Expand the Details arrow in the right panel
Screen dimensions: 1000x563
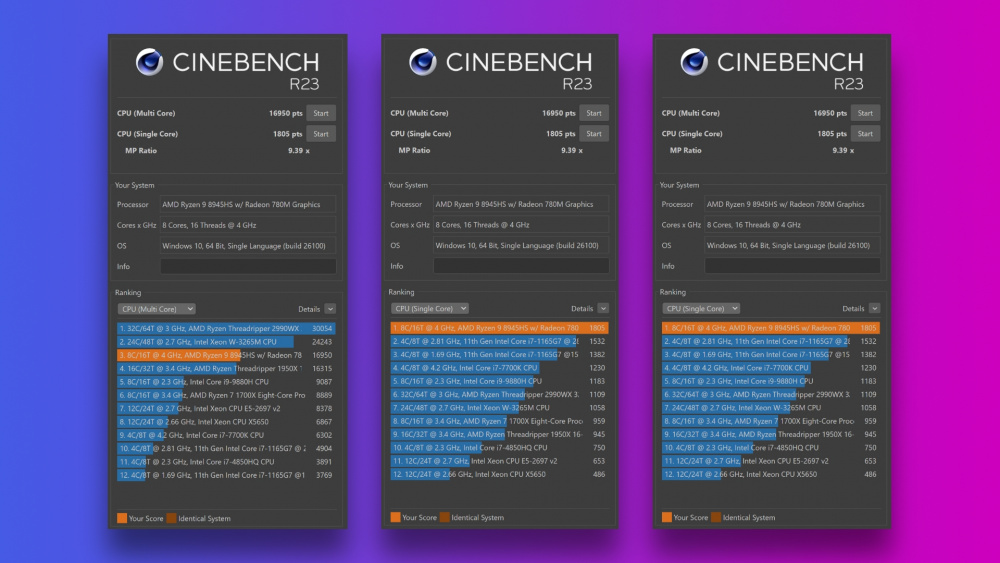875,309
